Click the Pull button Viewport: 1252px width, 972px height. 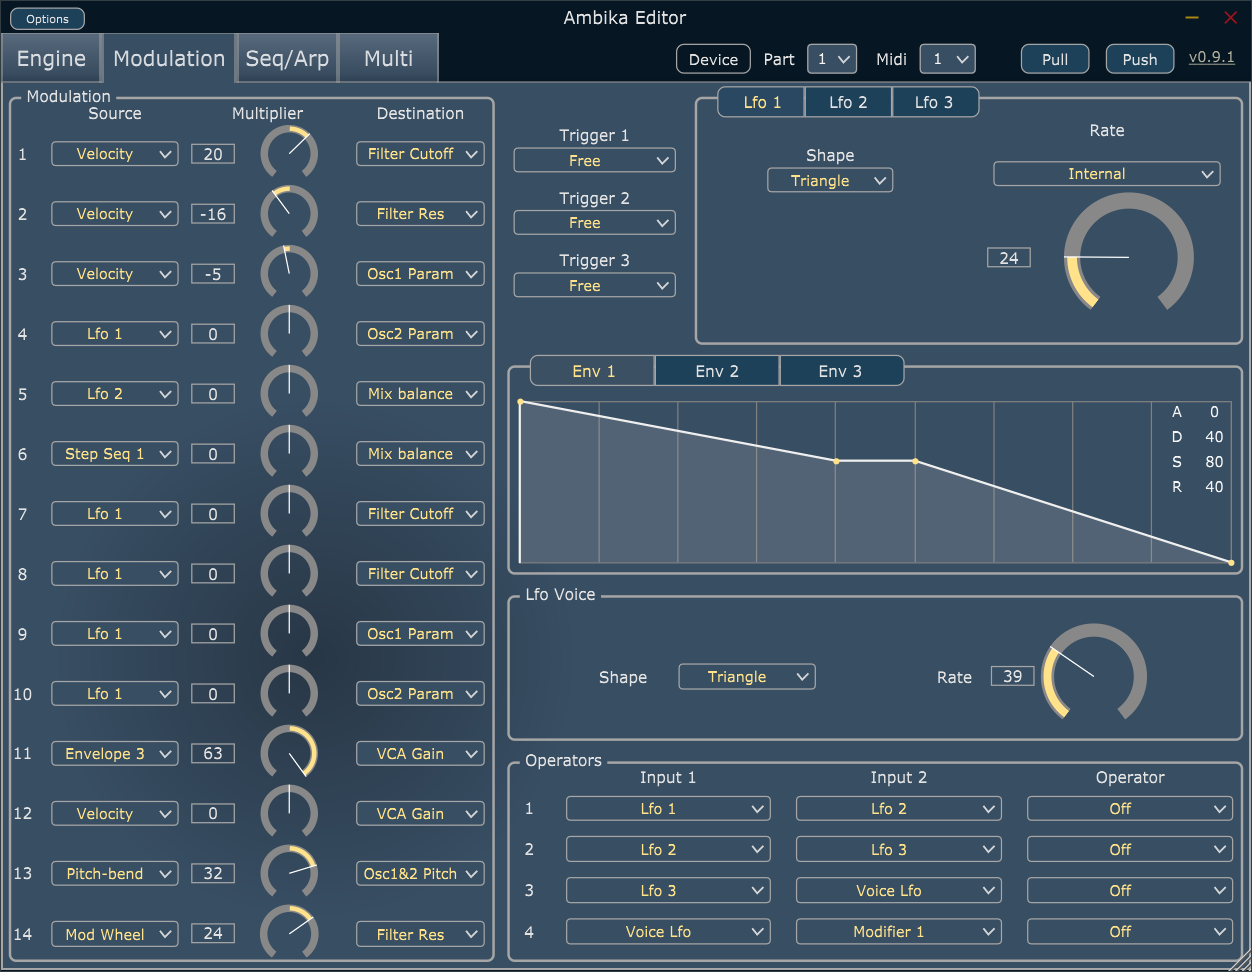[1055, 59]
